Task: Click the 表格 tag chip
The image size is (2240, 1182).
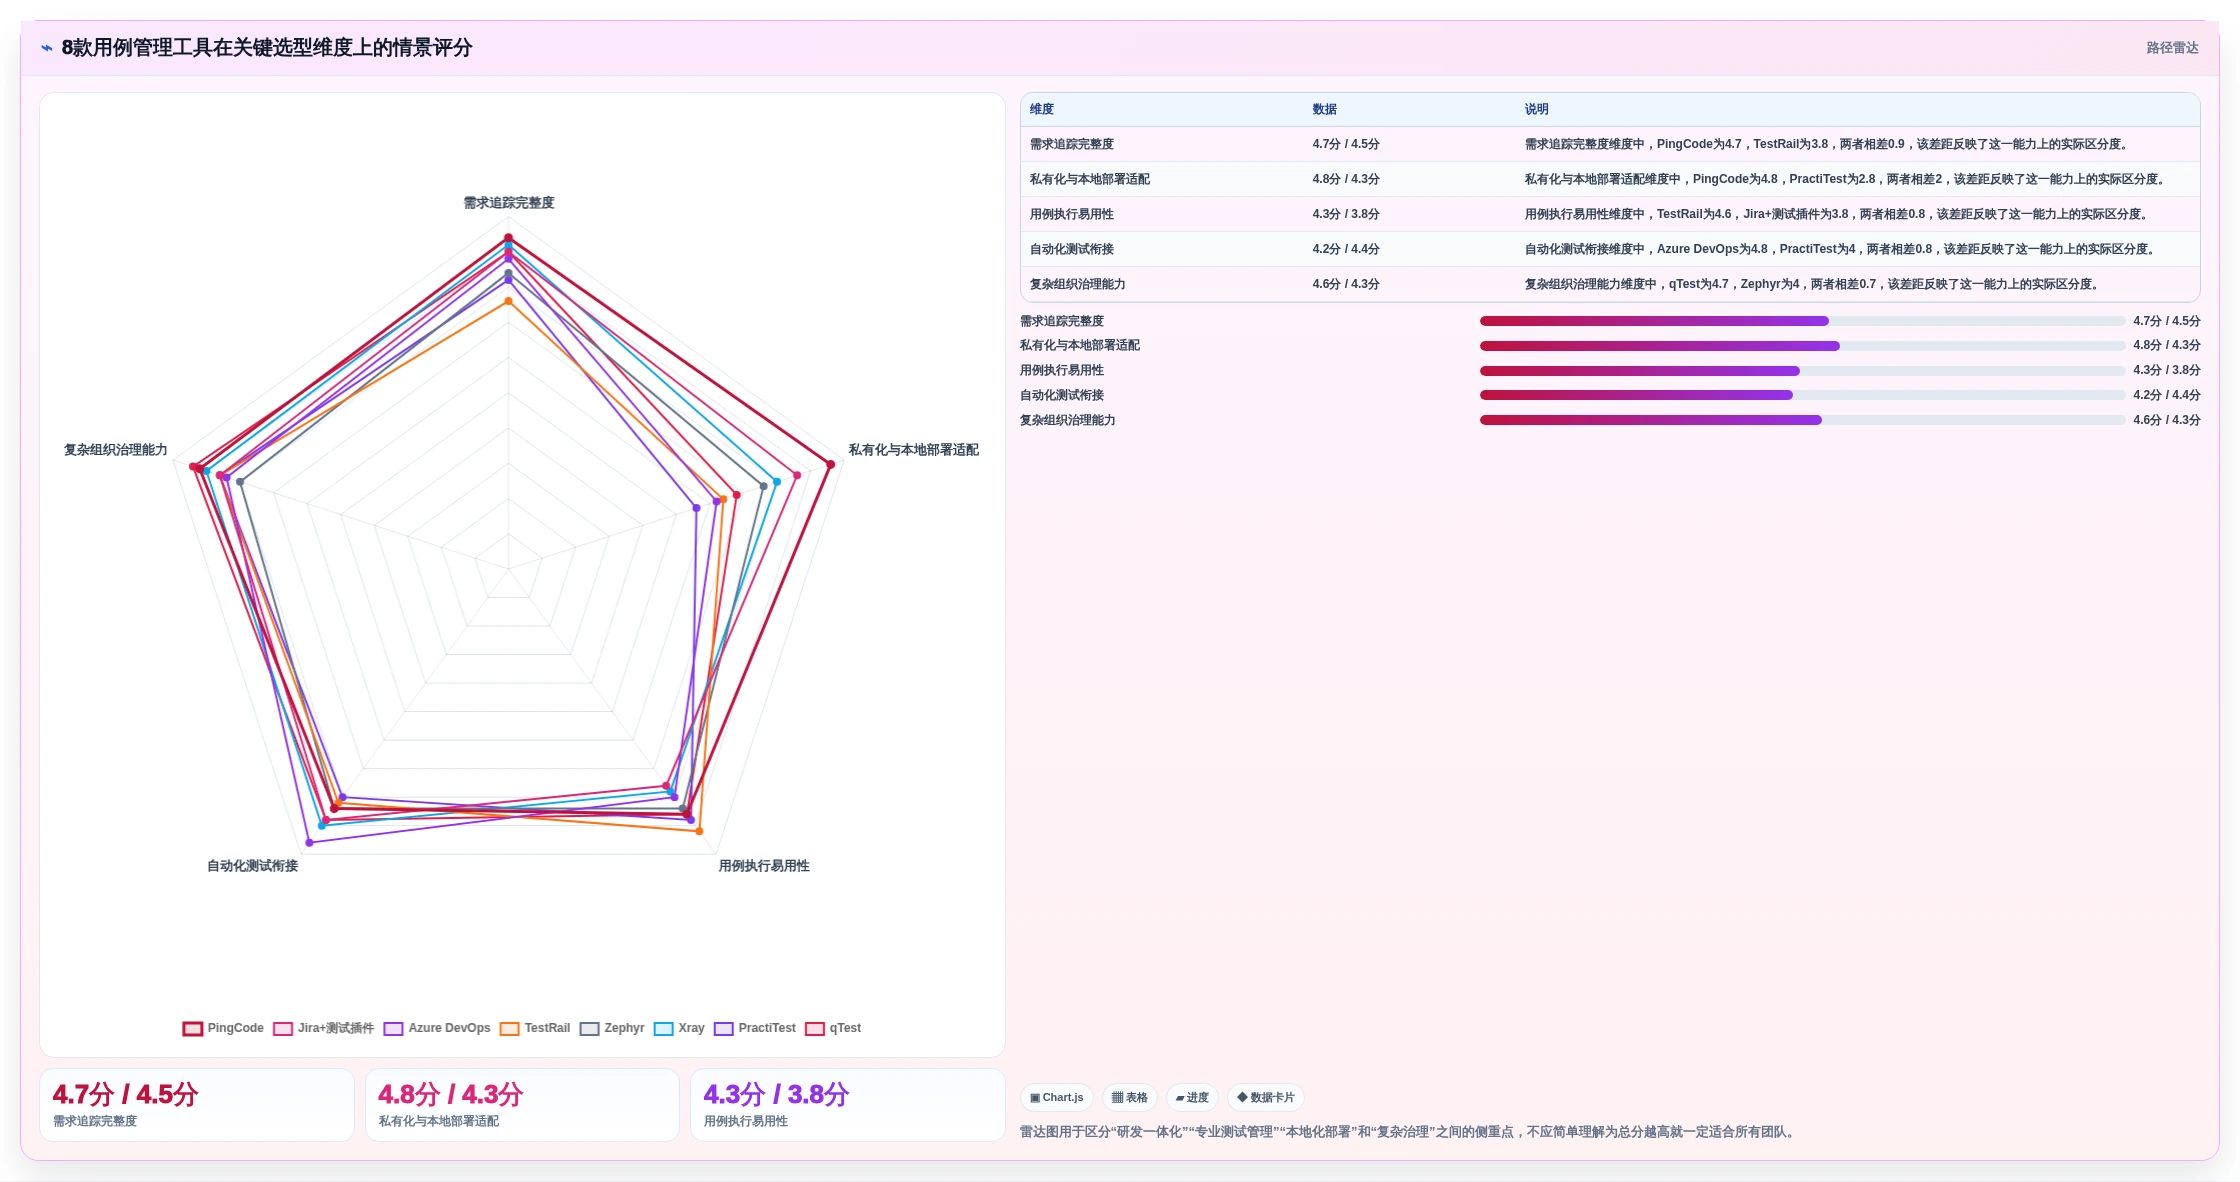Action: (x=1130, y=1097)
